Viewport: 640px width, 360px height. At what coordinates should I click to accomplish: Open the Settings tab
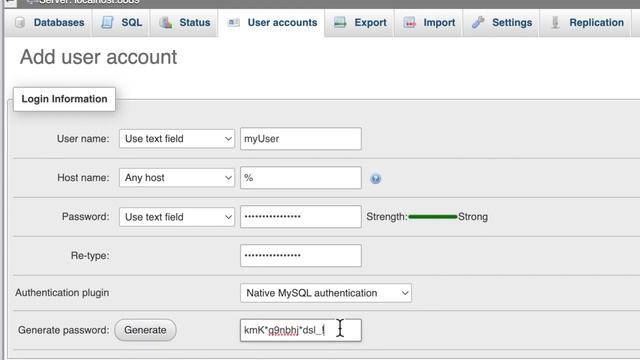coord(501,23)
